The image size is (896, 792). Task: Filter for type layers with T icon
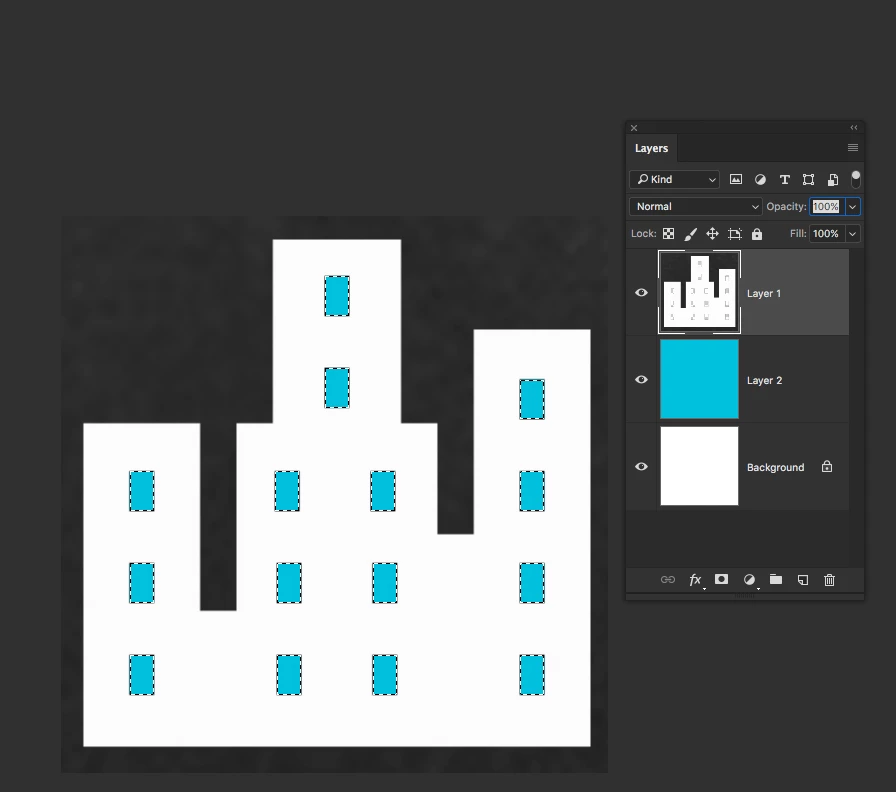(785, 179)
